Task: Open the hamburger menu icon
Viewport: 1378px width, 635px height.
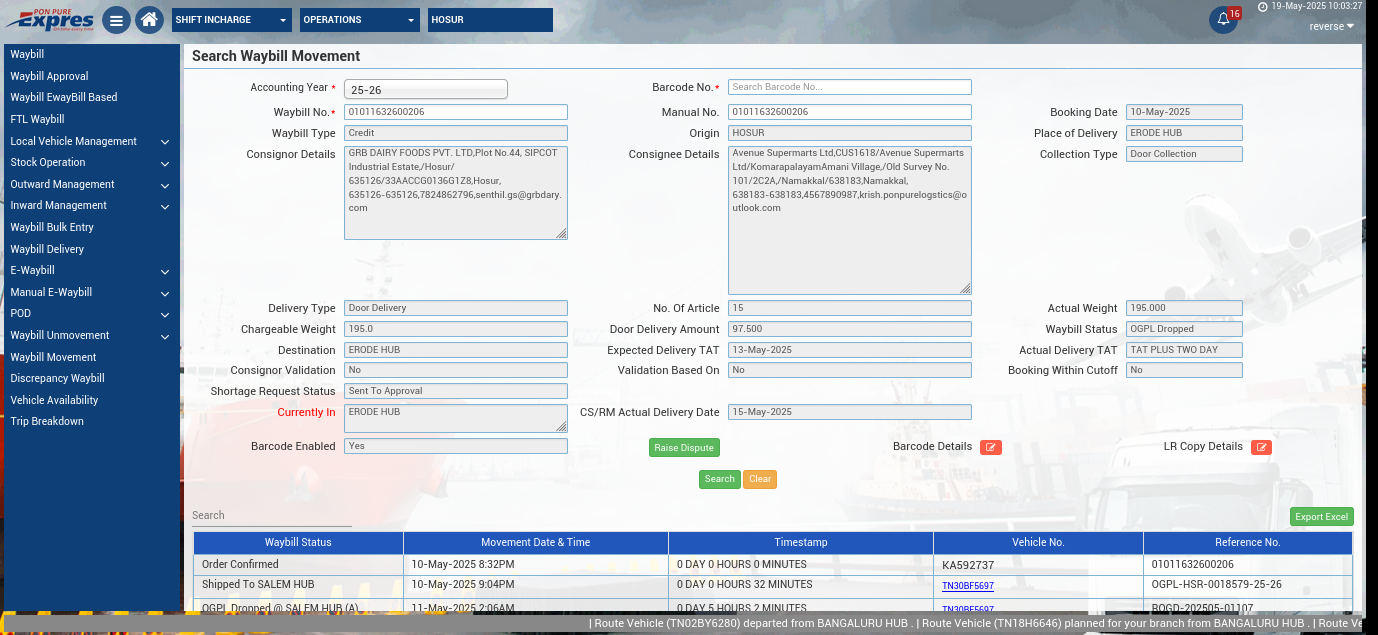Action: [116, 20]
